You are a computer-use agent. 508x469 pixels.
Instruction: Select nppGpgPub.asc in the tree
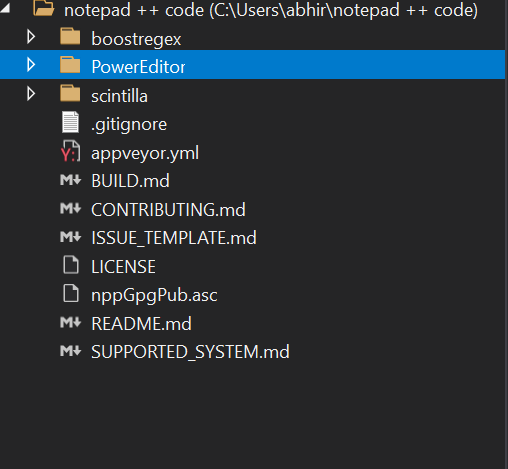(154, 295)
